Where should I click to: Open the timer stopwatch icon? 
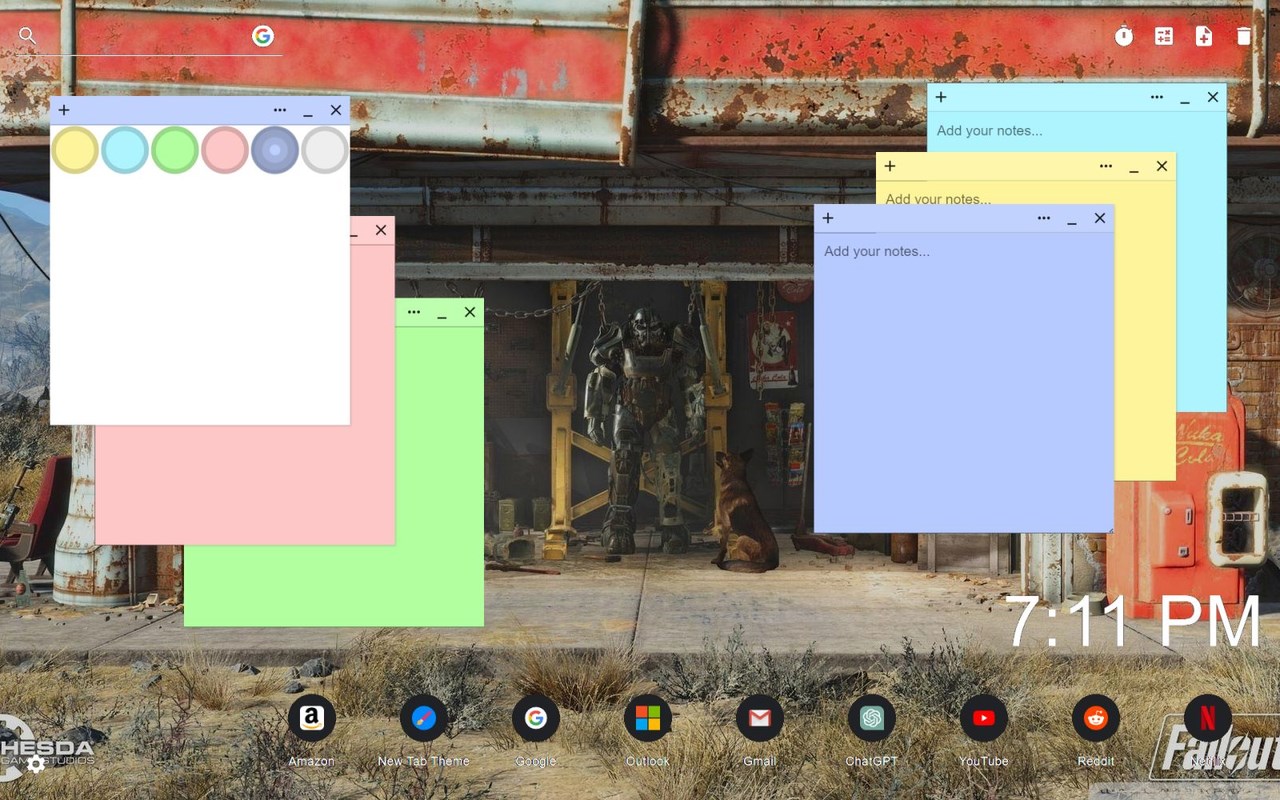1124,36
